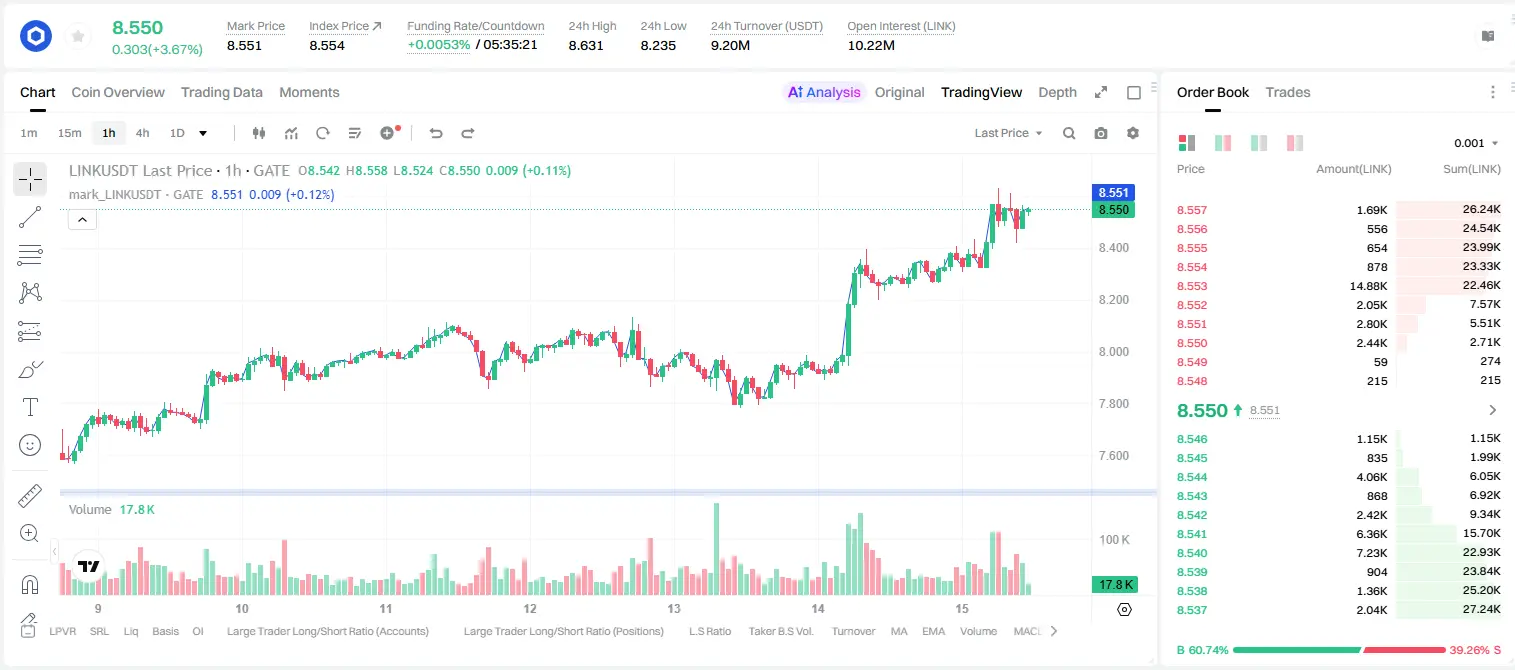Expand more timeframe options after 1D
The height and width of the screenshot is (670, 1515).
point(203,133)
